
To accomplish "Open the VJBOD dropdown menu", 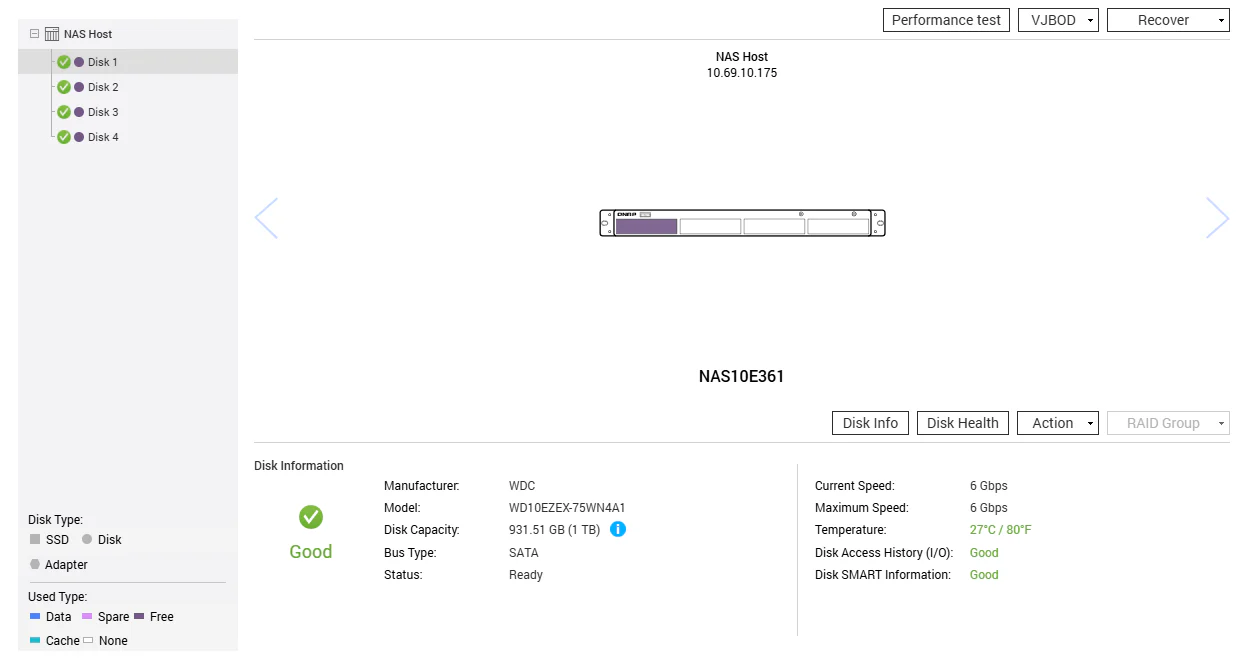I will [1058, 20].
